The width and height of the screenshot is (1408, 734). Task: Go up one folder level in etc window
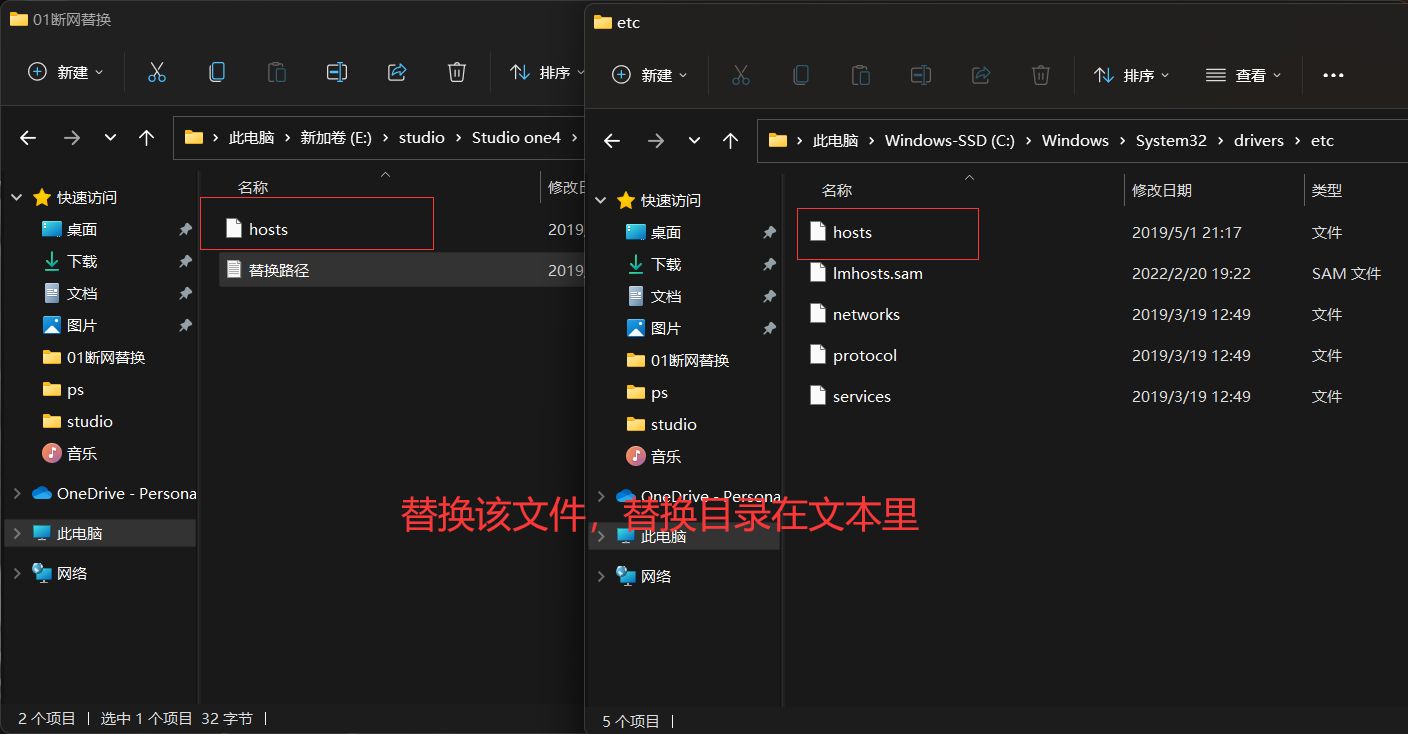click(x=731, y=141)
